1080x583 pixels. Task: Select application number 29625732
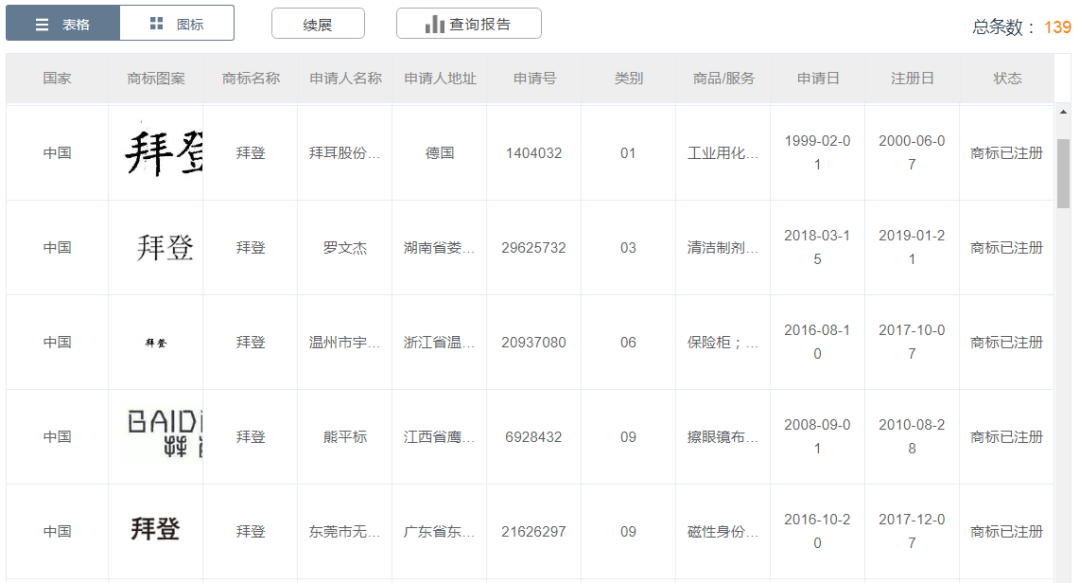[x=534, y=247]
